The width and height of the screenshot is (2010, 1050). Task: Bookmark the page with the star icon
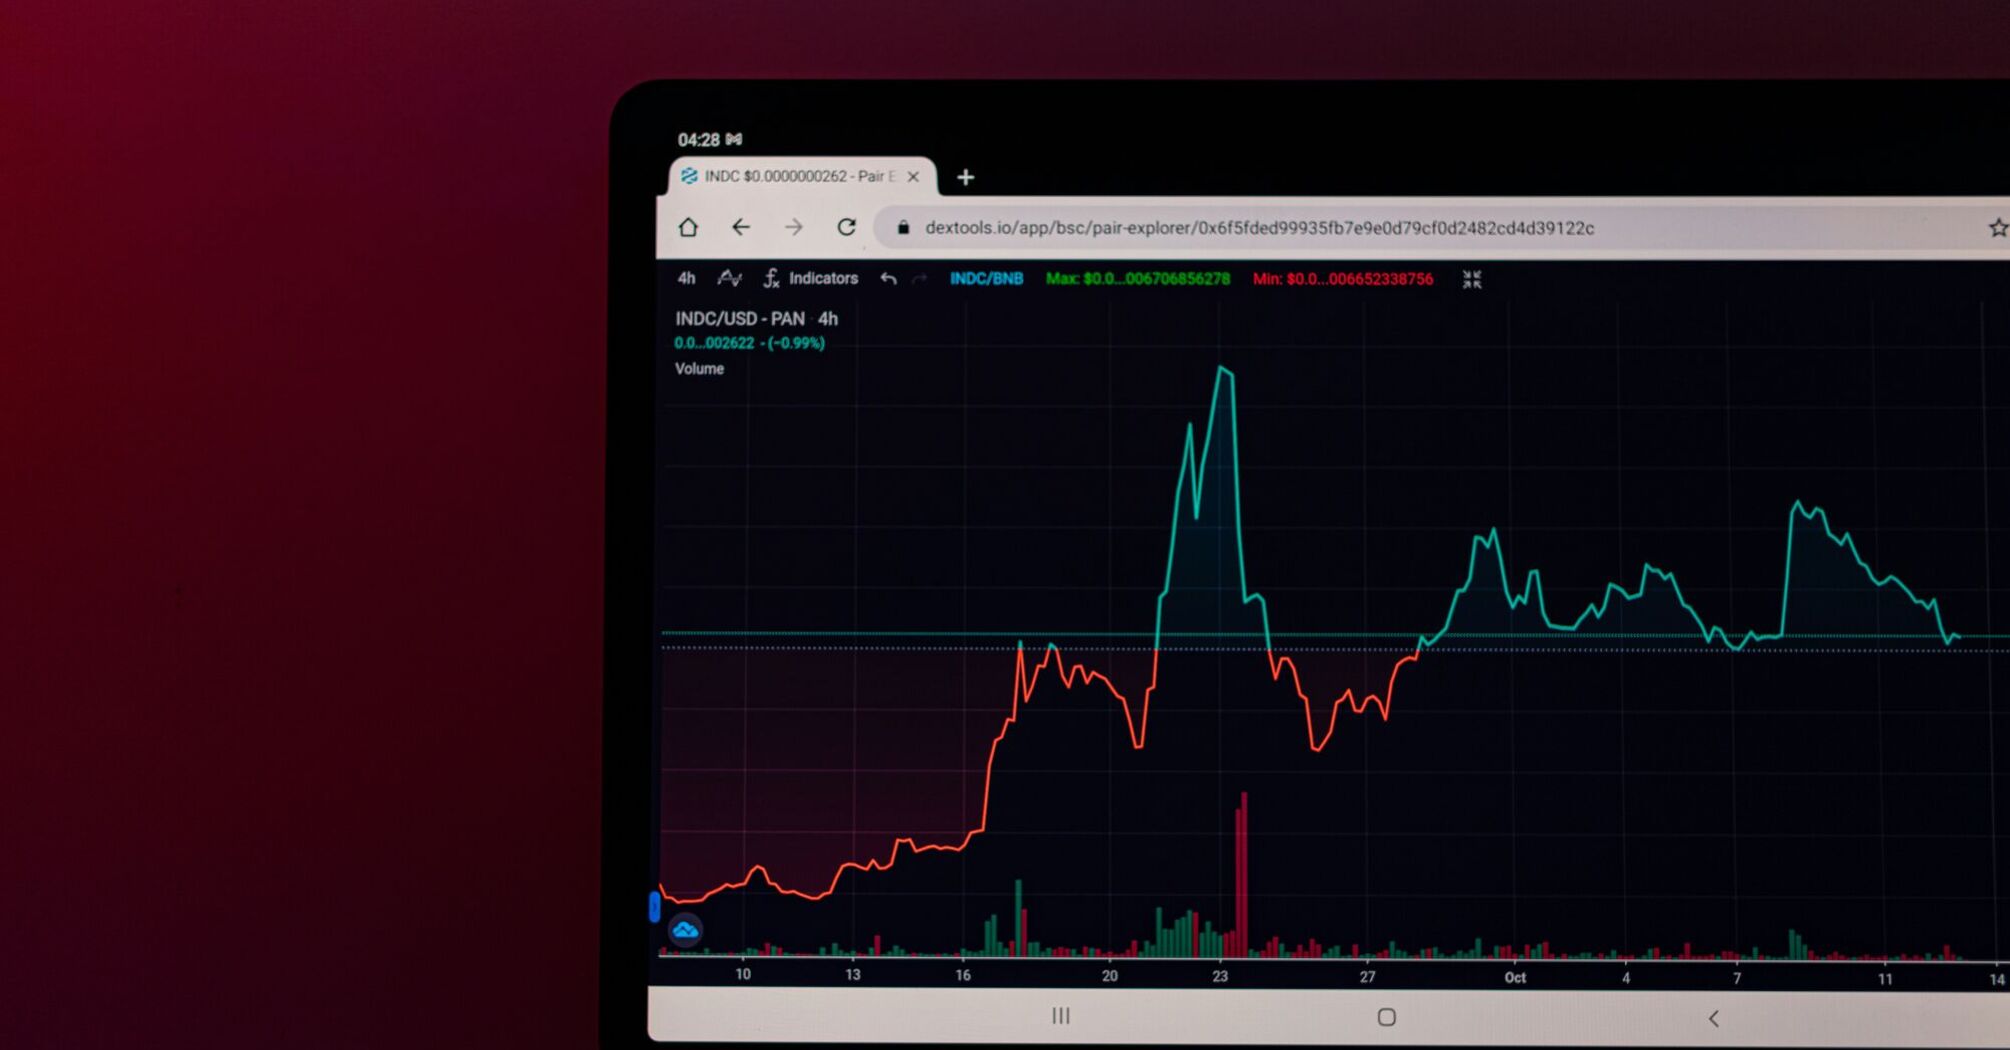1998,228
